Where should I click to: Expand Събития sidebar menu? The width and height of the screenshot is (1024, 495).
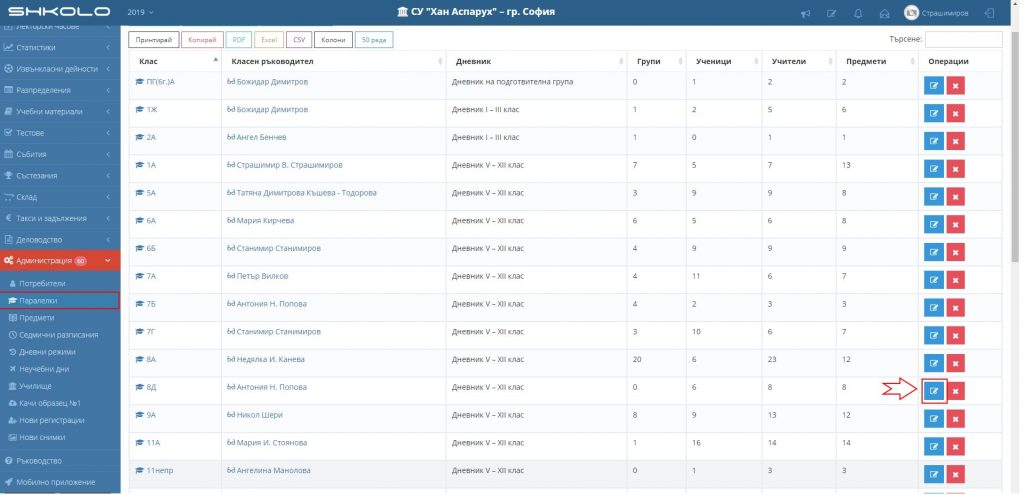pos(60,154)
